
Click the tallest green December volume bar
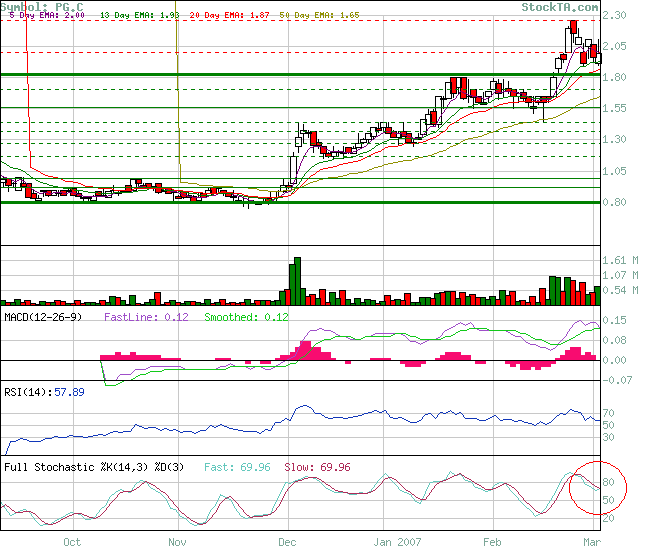(x=295, y=282)
